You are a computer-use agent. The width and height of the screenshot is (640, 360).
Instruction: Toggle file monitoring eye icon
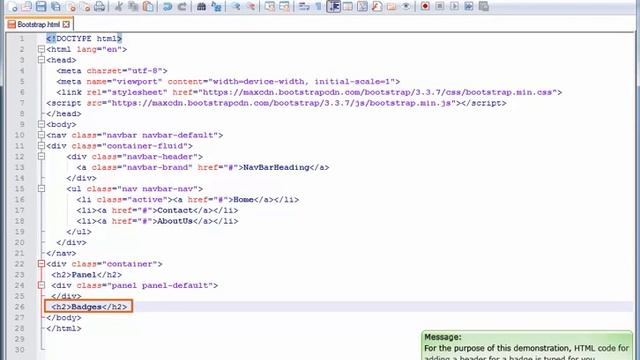(406, 6)
